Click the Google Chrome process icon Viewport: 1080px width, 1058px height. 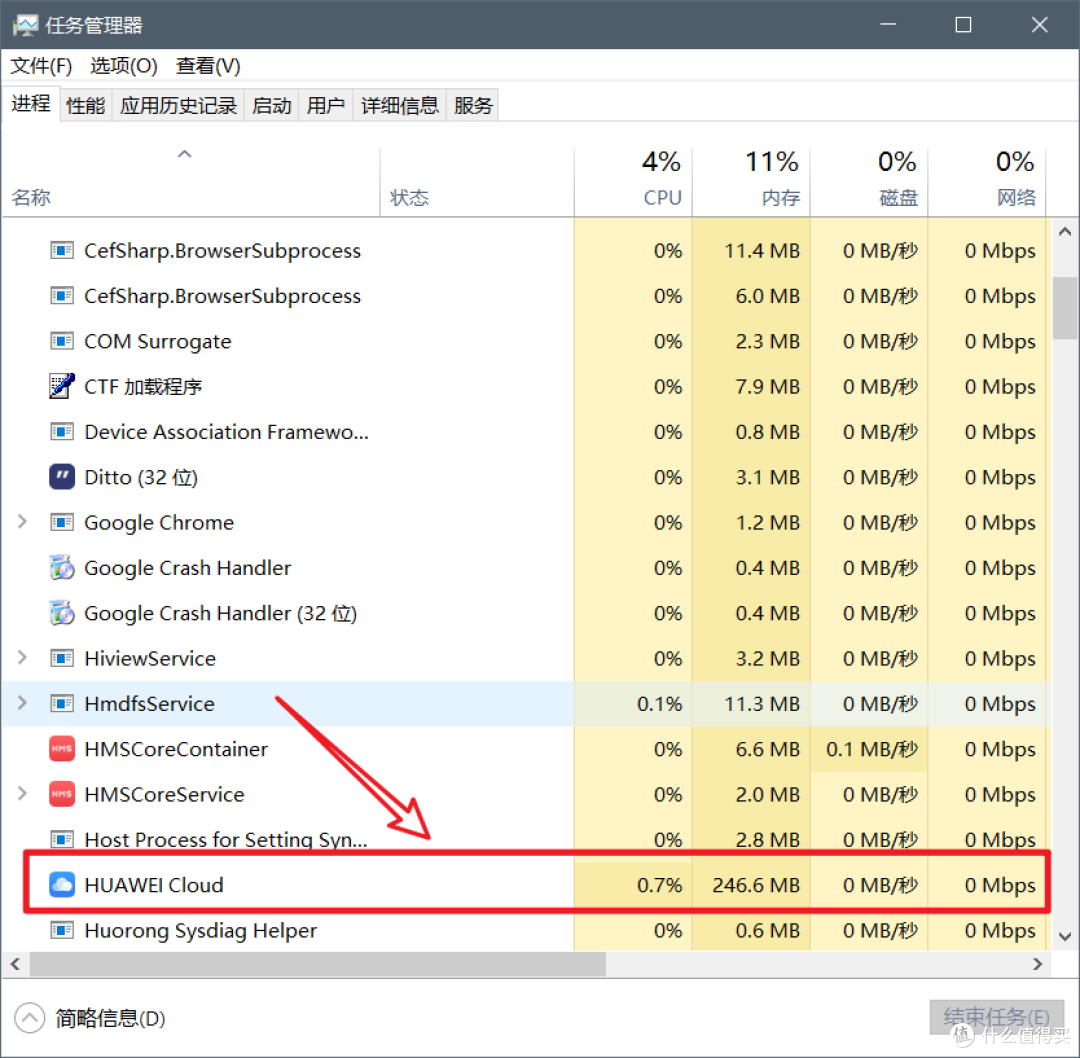coord(62,522)
